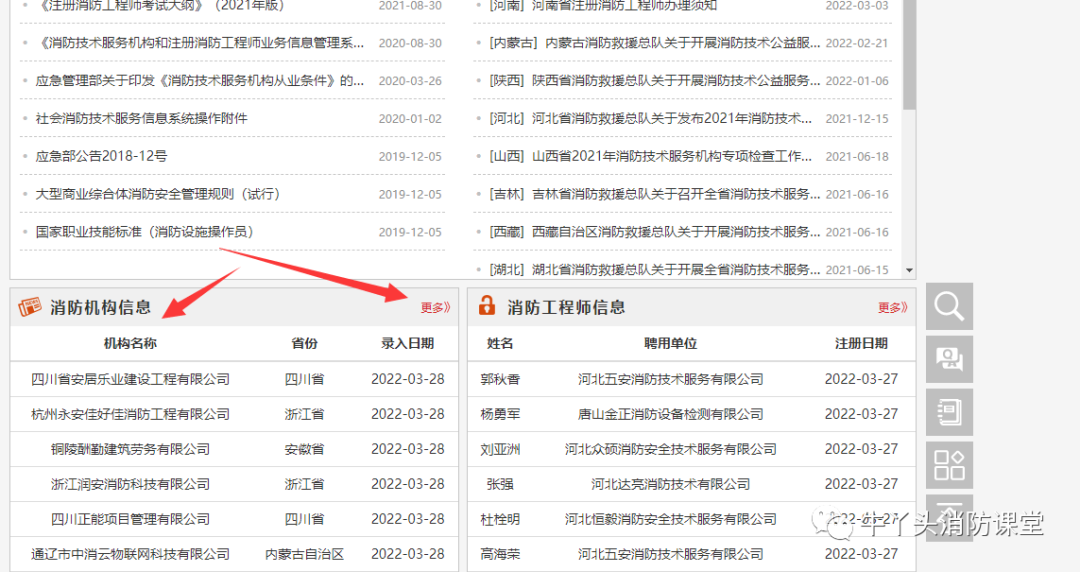Open the [陕西] 陕西省消防救援总队 notice

(x=654, y=81)
